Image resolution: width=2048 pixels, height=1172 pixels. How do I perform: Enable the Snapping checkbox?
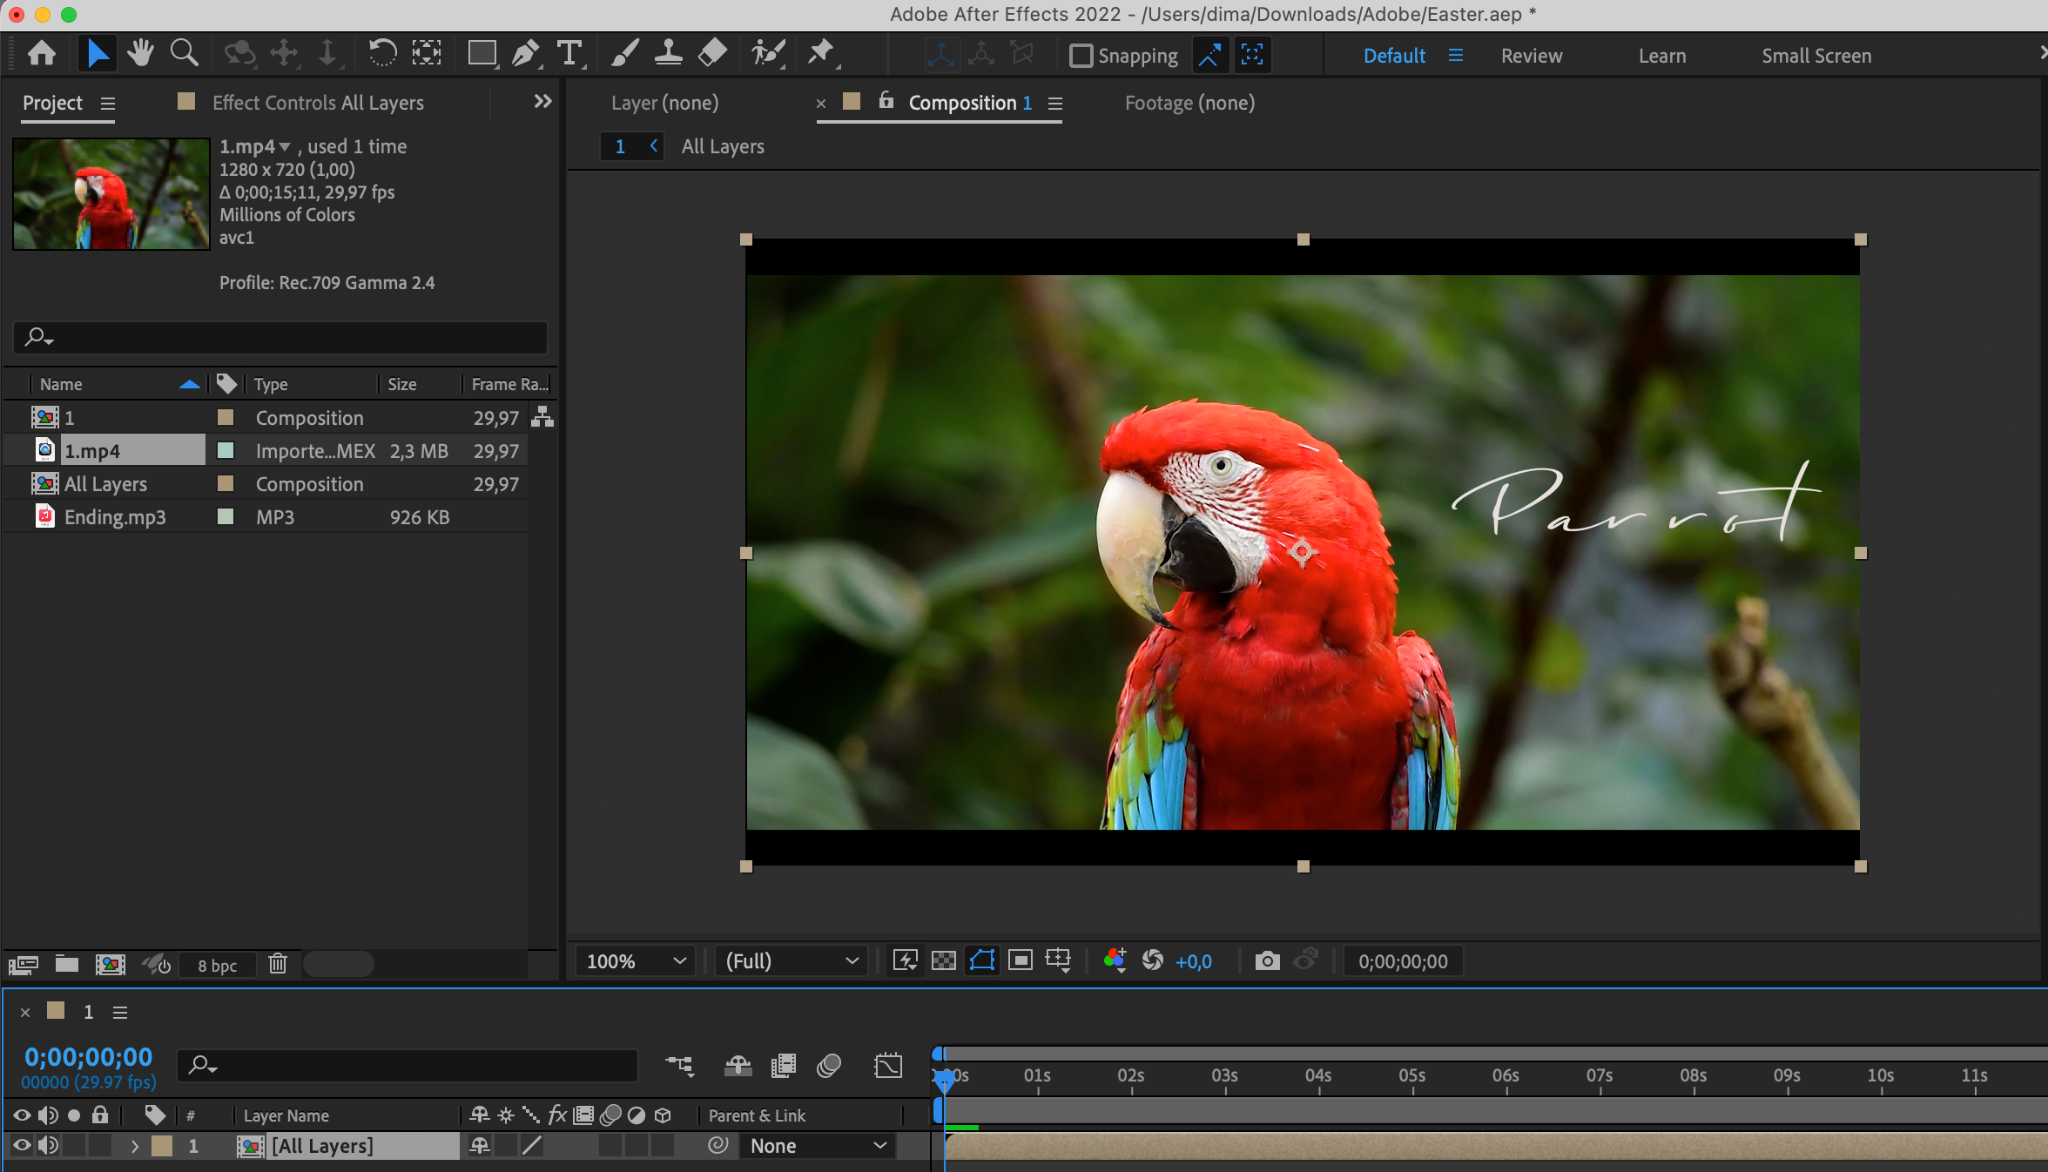(1081, 56)
